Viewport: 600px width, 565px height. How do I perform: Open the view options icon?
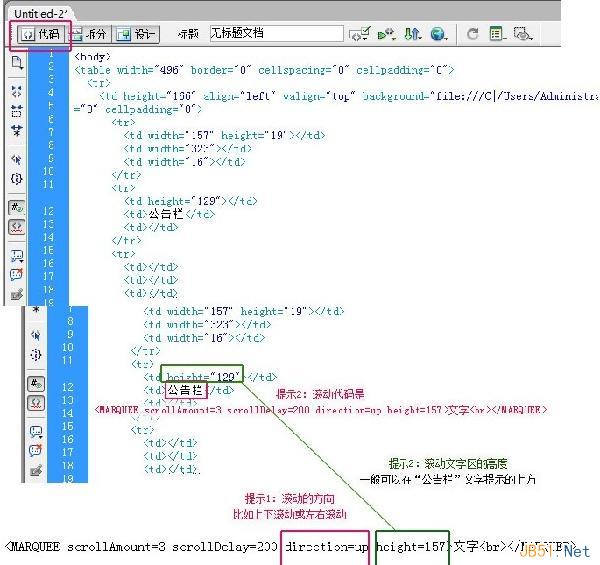click(x=497, y=34)
